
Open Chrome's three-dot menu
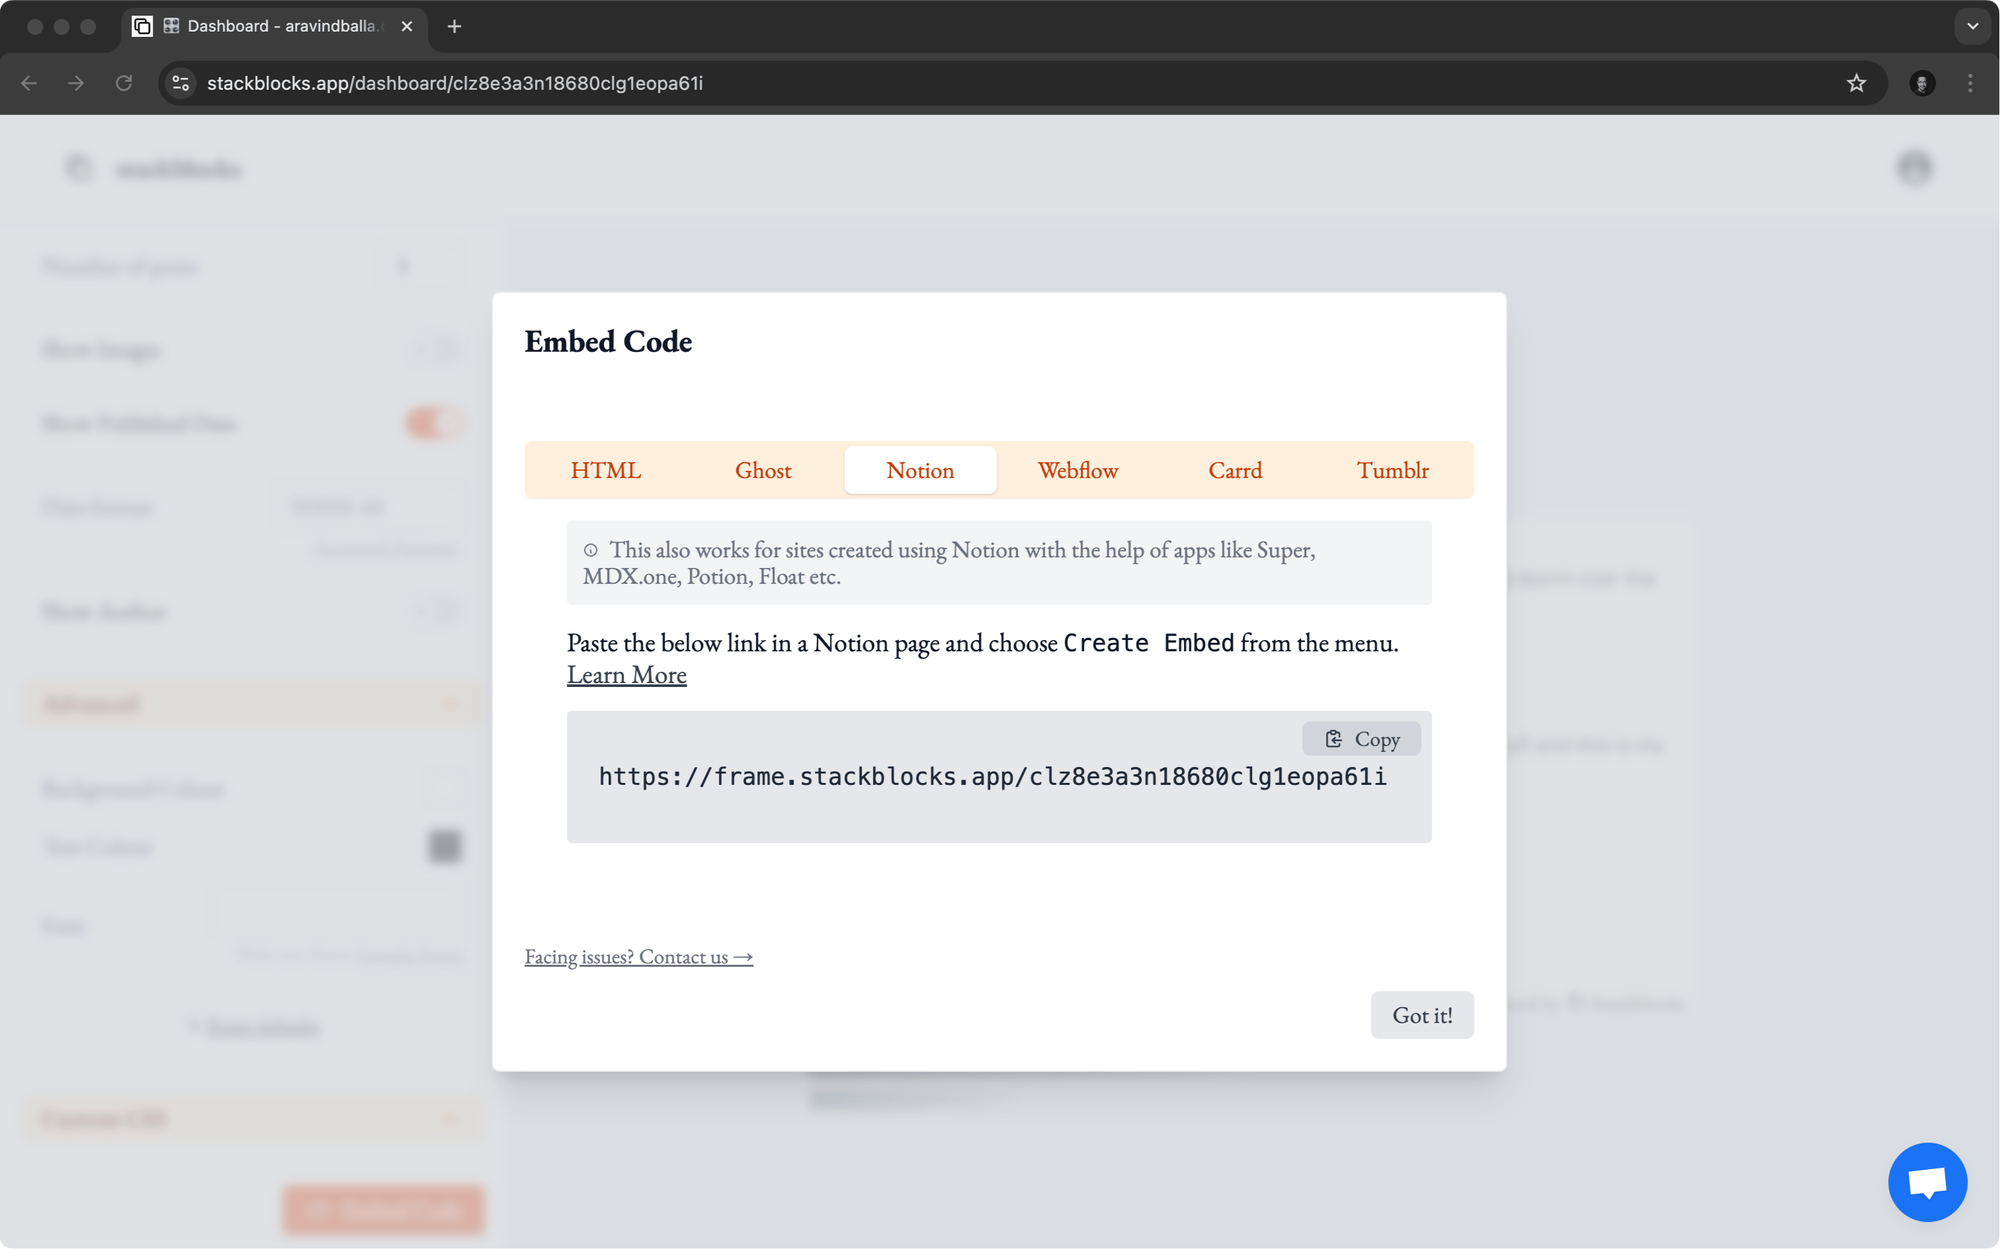point(1970,83)
